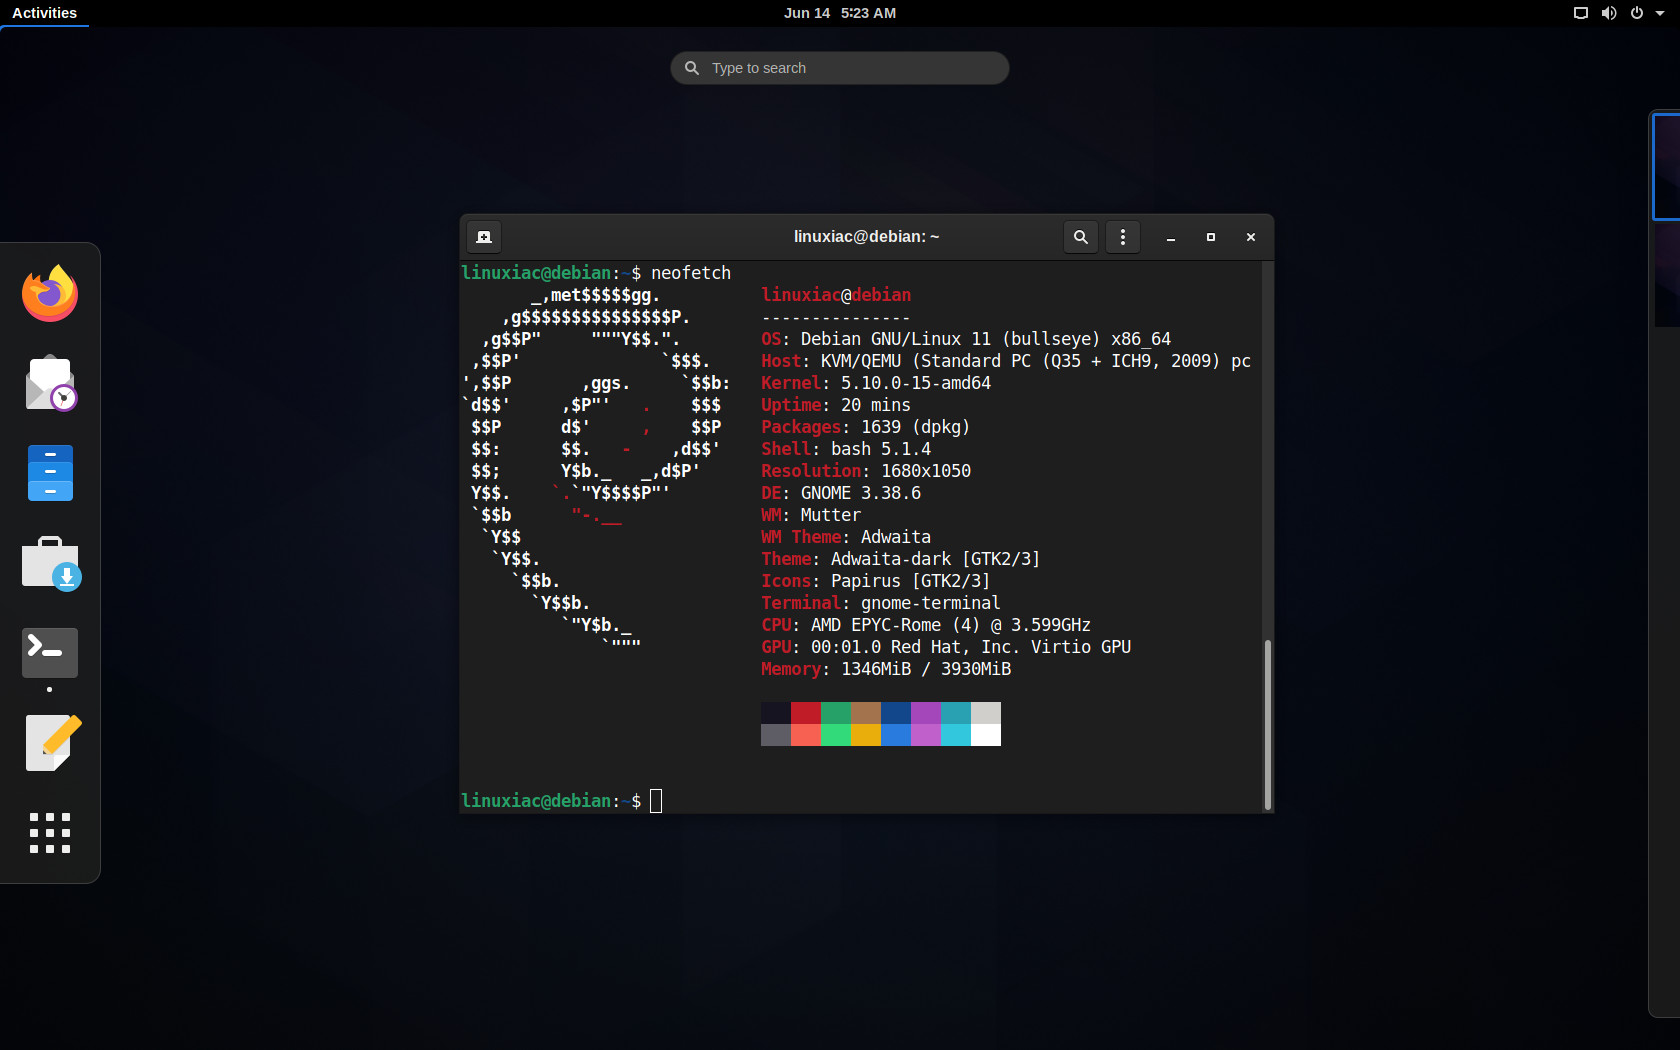Click the green color block in neofetch
Viewport: 1680px width, 1050px height.
836,713
